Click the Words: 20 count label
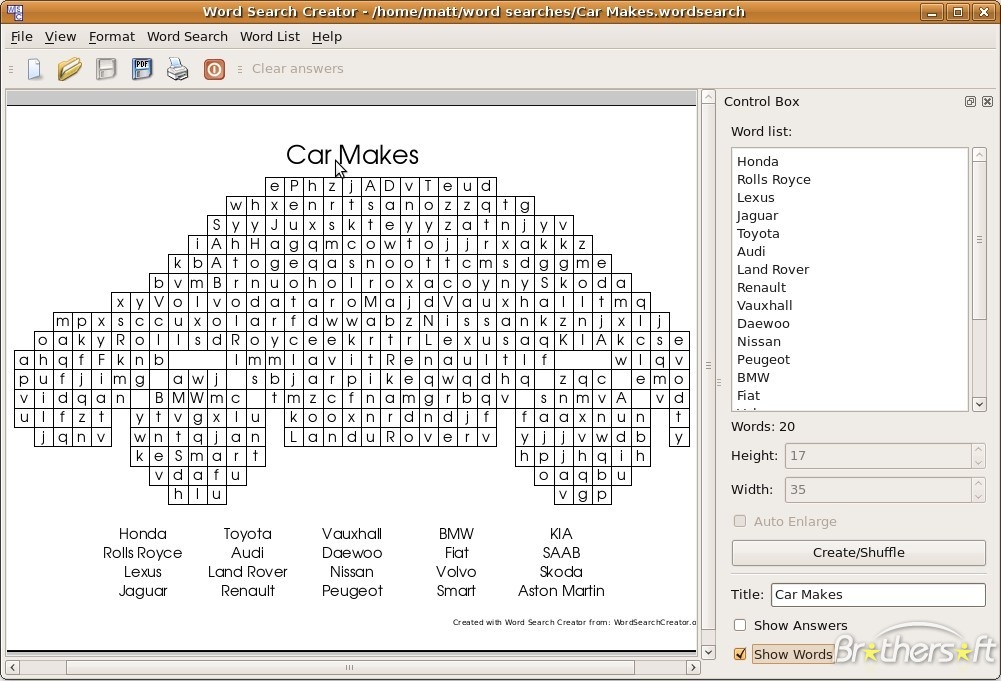The height and width of the screenshot is (681, 1001). 762,426
